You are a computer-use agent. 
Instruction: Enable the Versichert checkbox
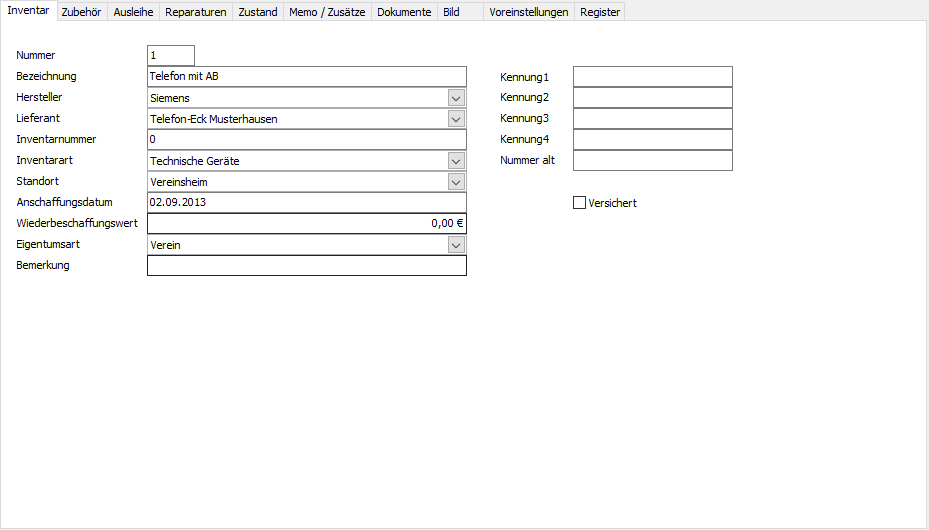pyautogui.click(x=579, y=203)
